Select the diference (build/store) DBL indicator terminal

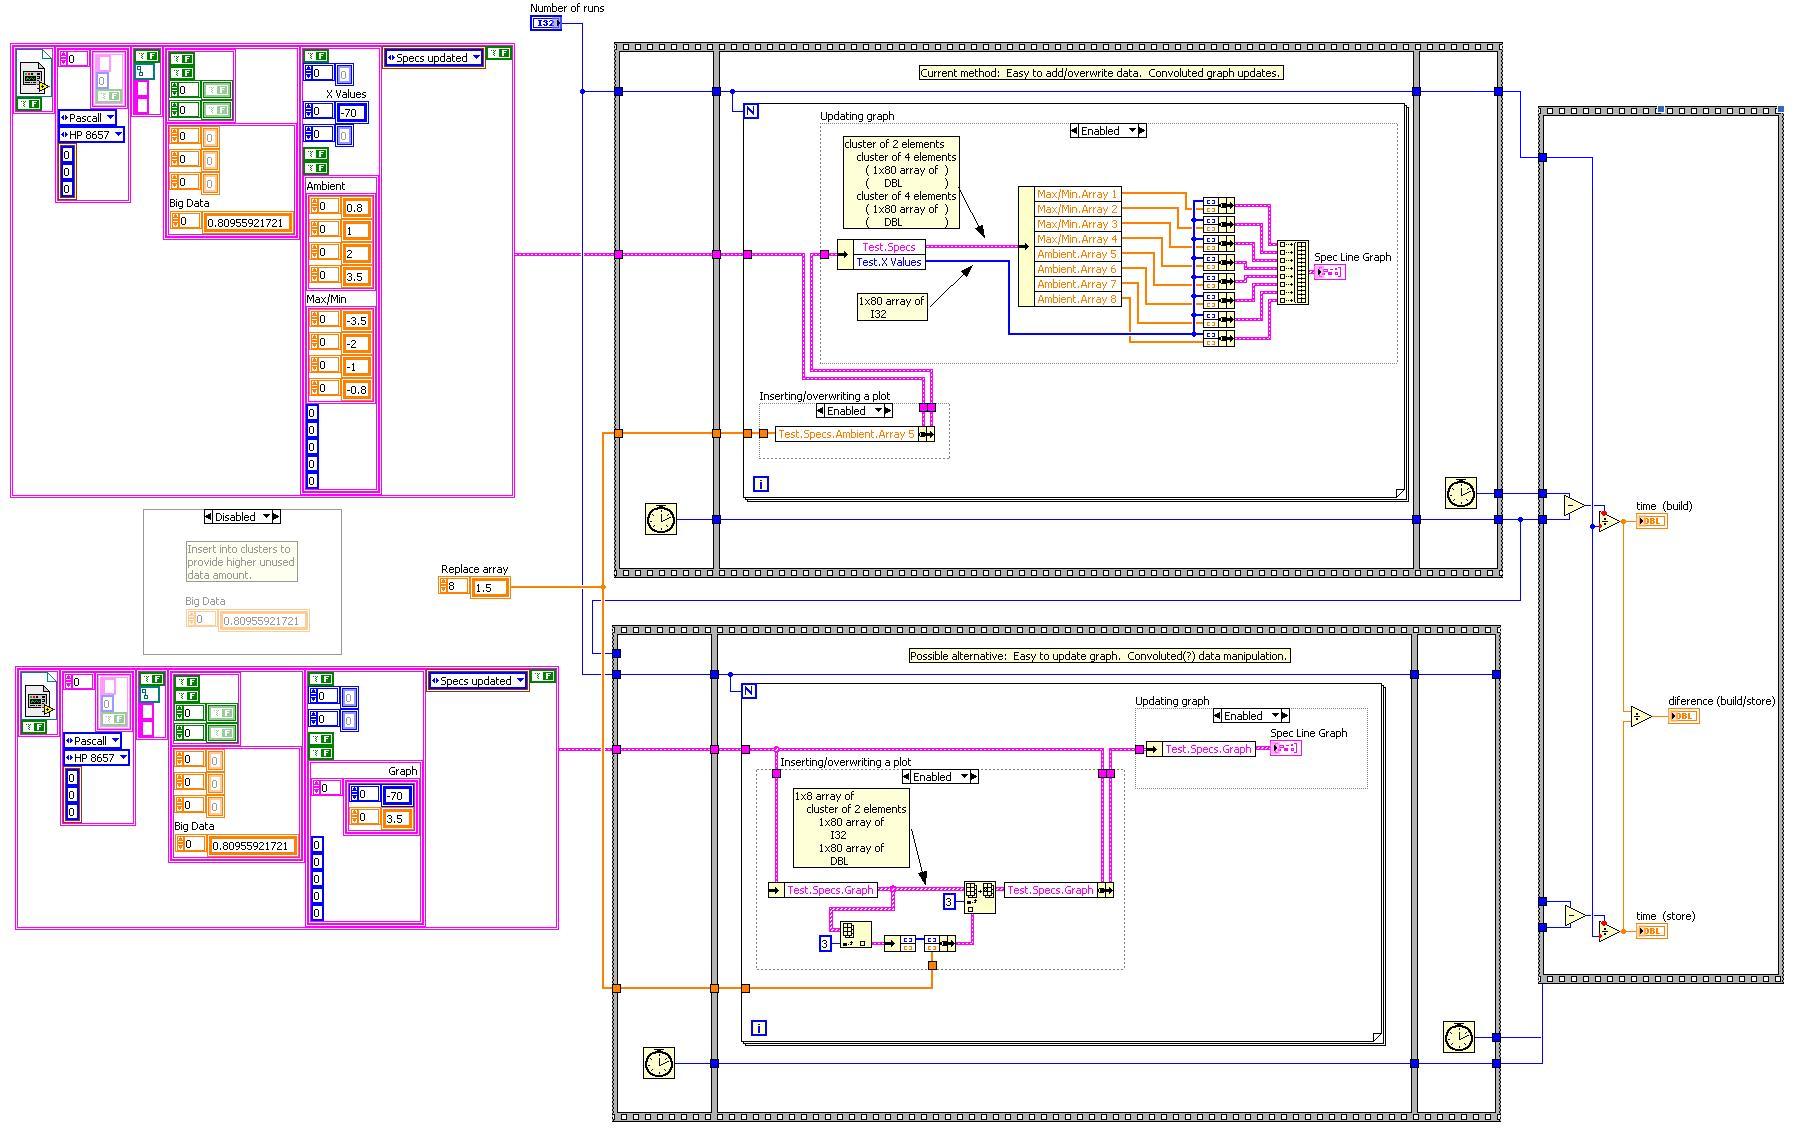(1683, 716)
